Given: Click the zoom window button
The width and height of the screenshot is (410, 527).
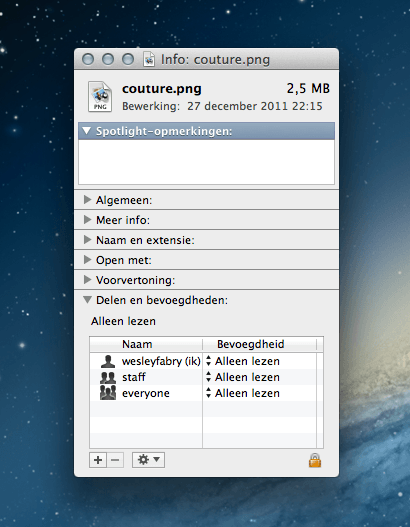Looking at the screenshot, I should click(x=128, y=59).
